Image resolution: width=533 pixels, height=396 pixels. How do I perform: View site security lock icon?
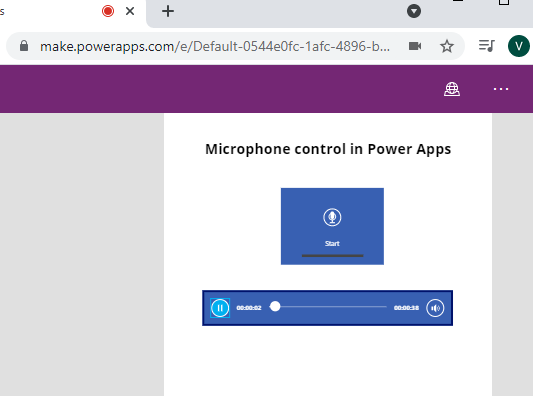[x=24, y=46]
